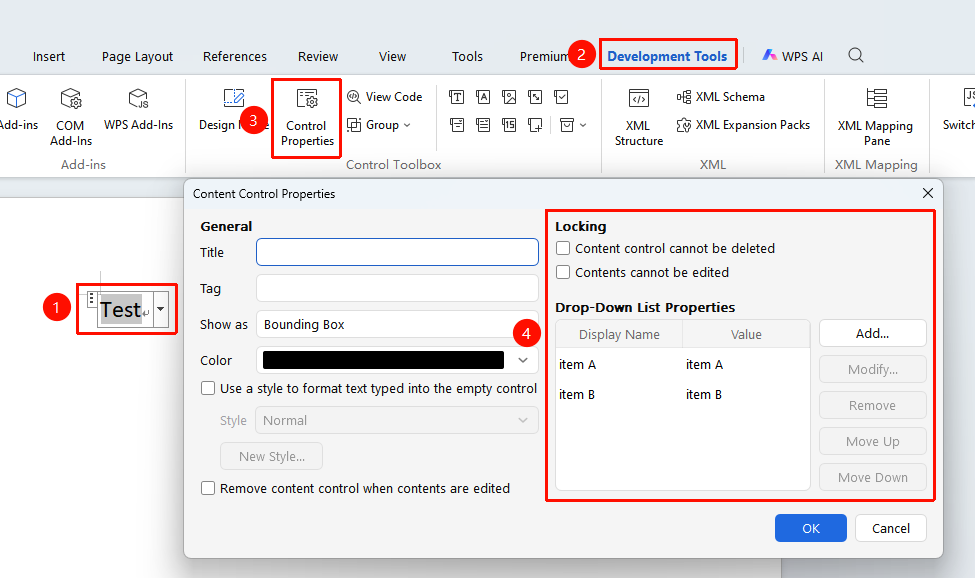Open XML Expansion Packs
This screenshot has height=578, width=975.
click(x=743, y=125)
